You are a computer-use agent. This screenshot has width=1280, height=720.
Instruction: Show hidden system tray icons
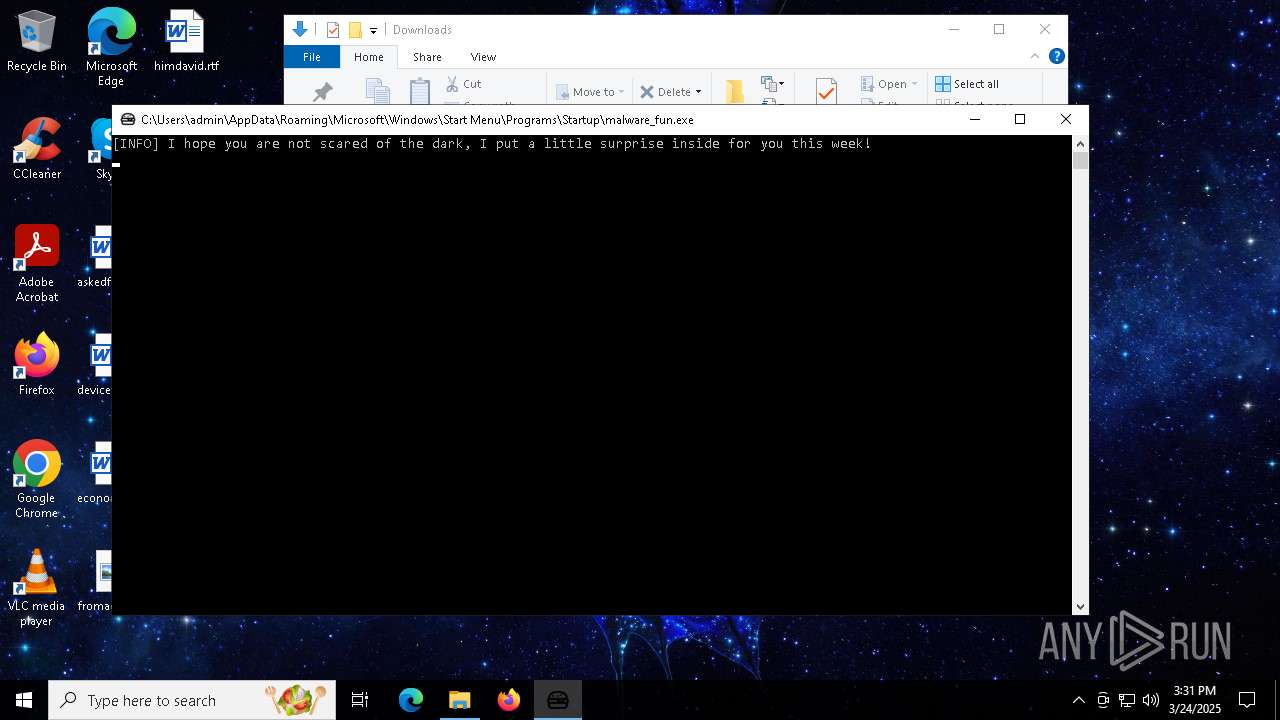point(1078,700)
